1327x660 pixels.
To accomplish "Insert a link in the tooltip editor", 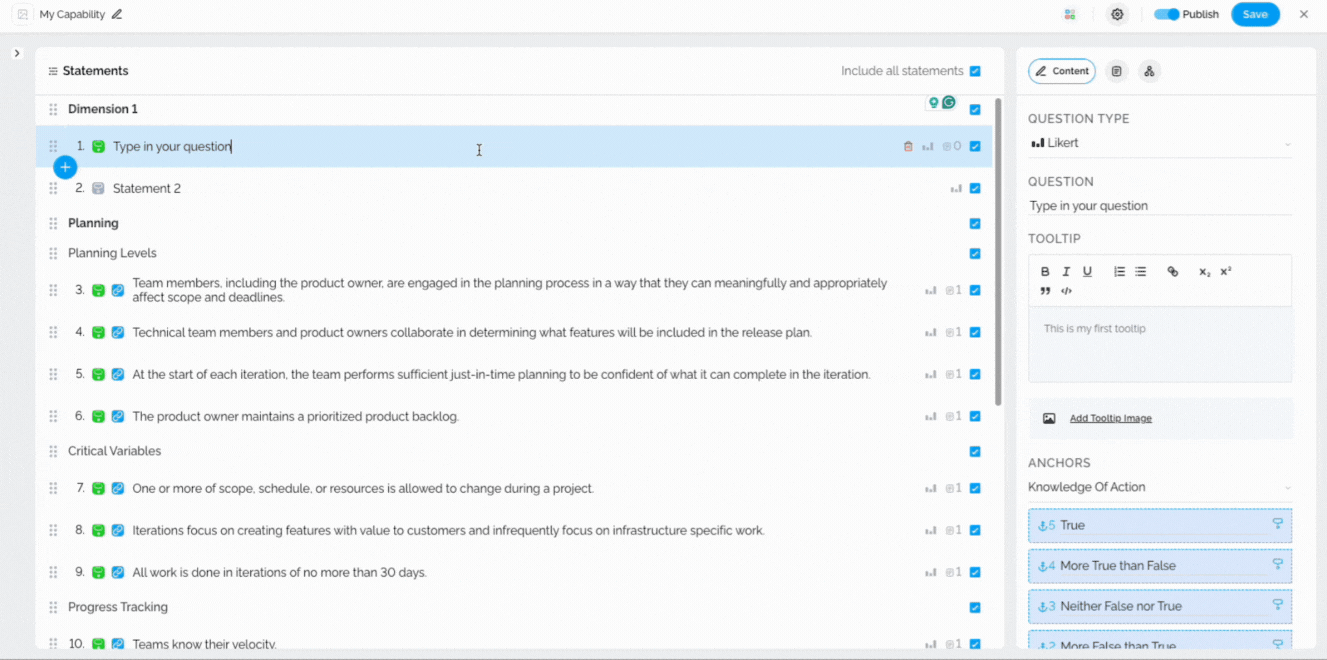I will point(1173,272).
